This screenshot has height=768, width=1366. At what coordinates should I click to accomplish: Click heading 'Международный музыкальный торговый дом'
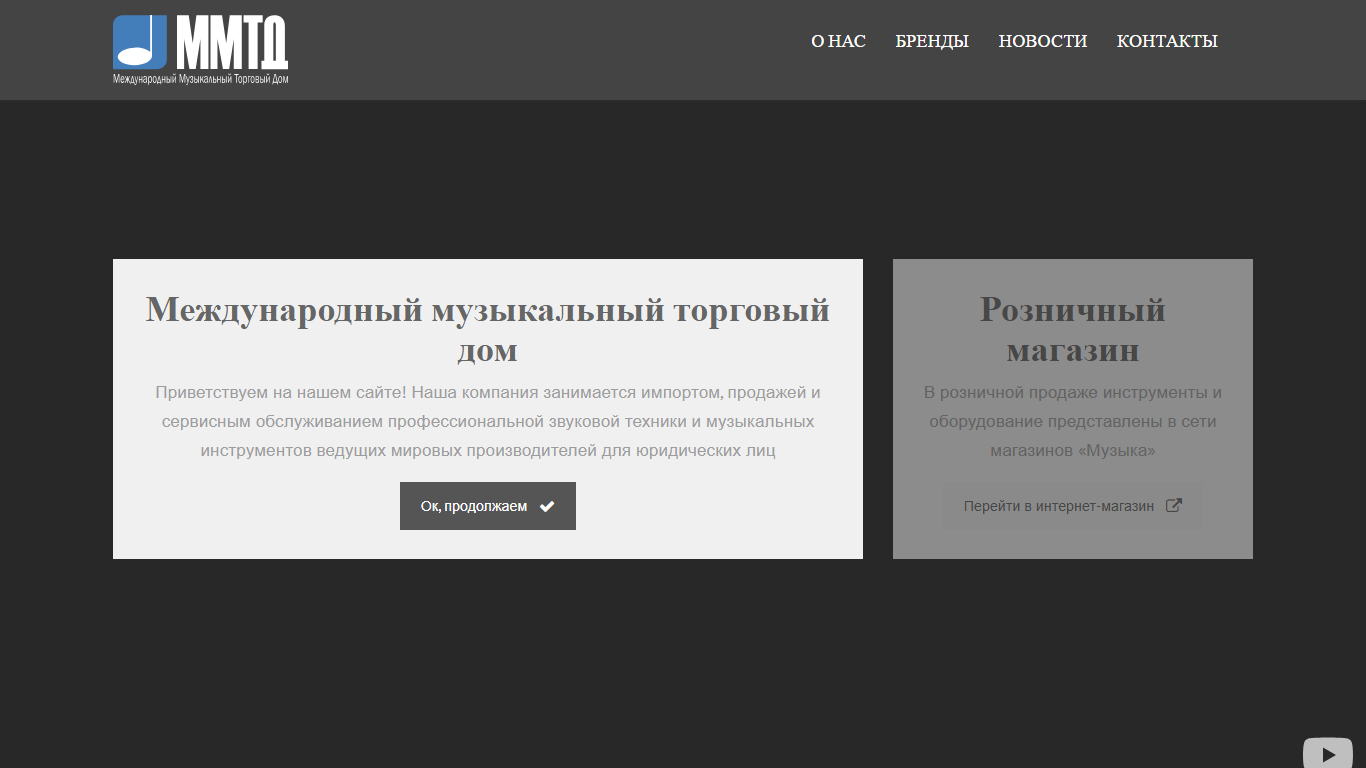pos(488,330)
